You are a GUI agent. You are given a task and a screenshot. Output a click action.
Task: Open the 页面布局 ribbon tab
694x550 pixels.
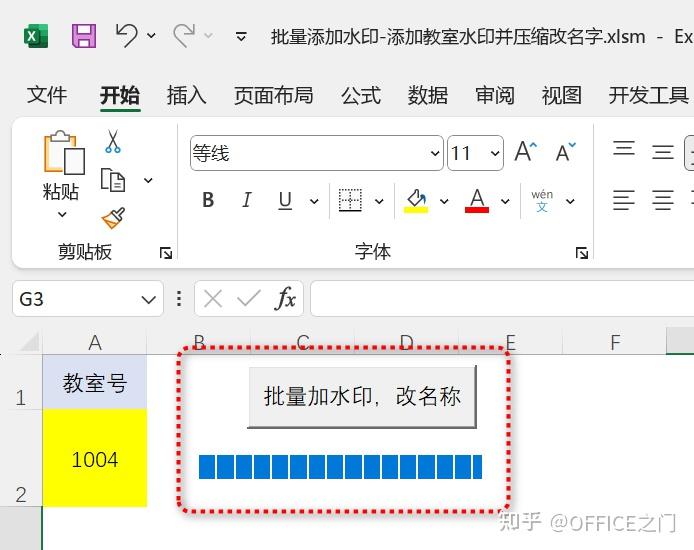tap(274, 95)
